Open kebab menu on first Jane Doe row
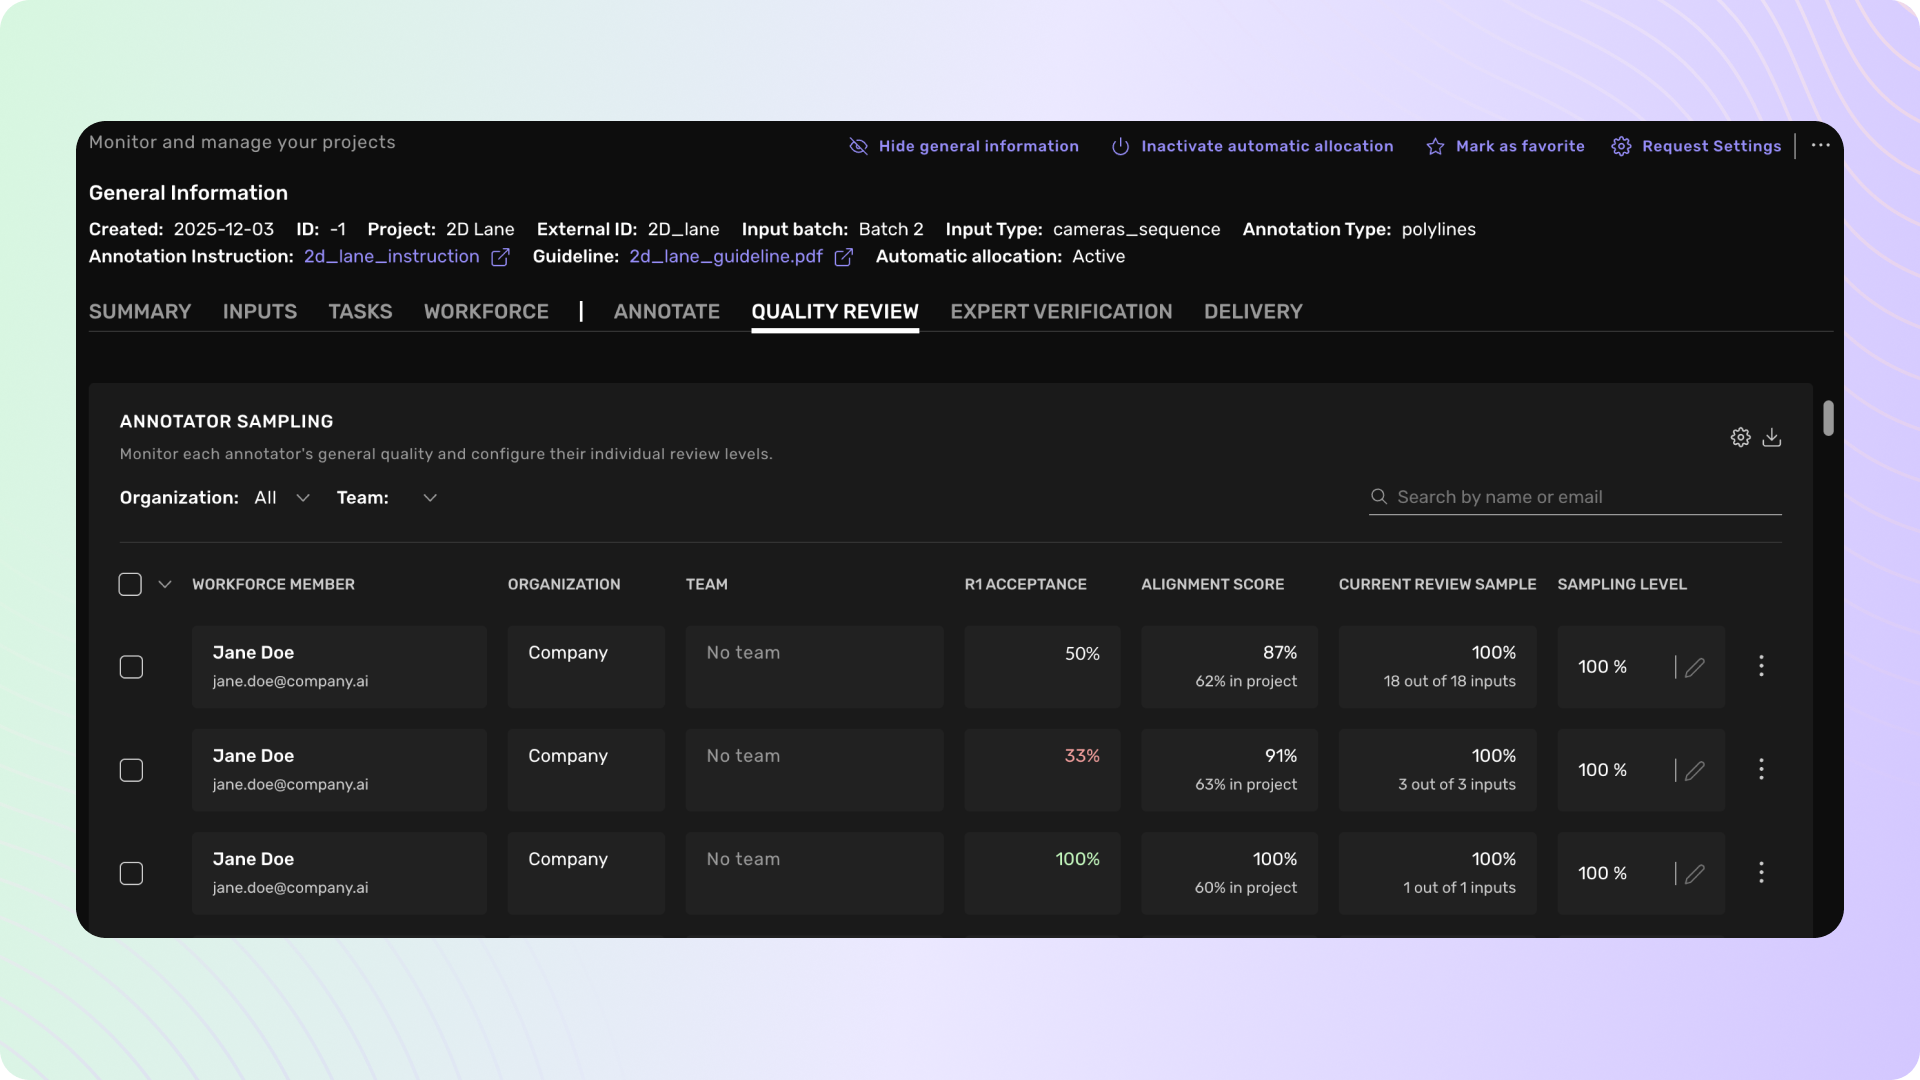The image size is (1920, 1080). (x=1761, y=667)
